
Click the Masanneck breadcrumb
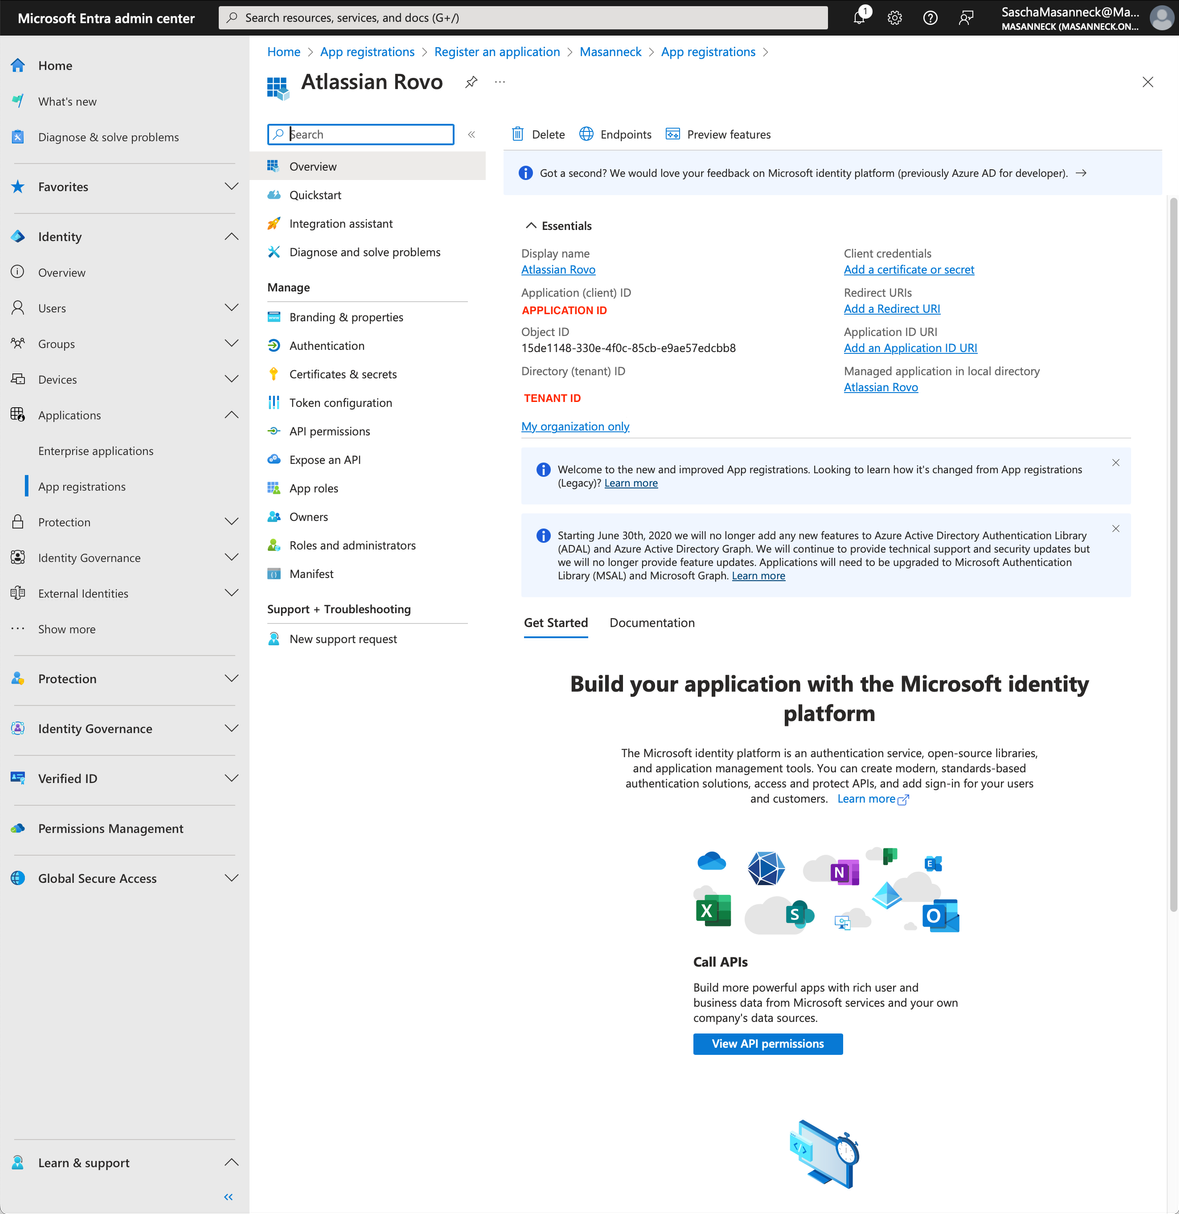[x=611, y=52]
